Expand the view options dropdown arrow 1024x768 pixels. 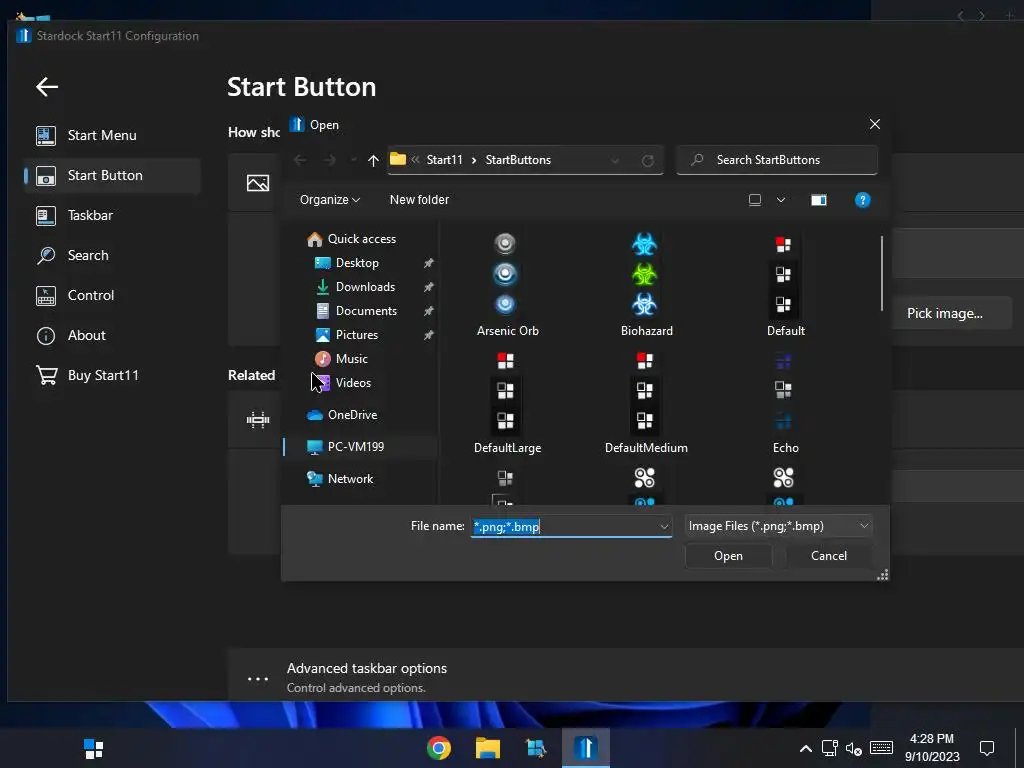tap(780, 200)
